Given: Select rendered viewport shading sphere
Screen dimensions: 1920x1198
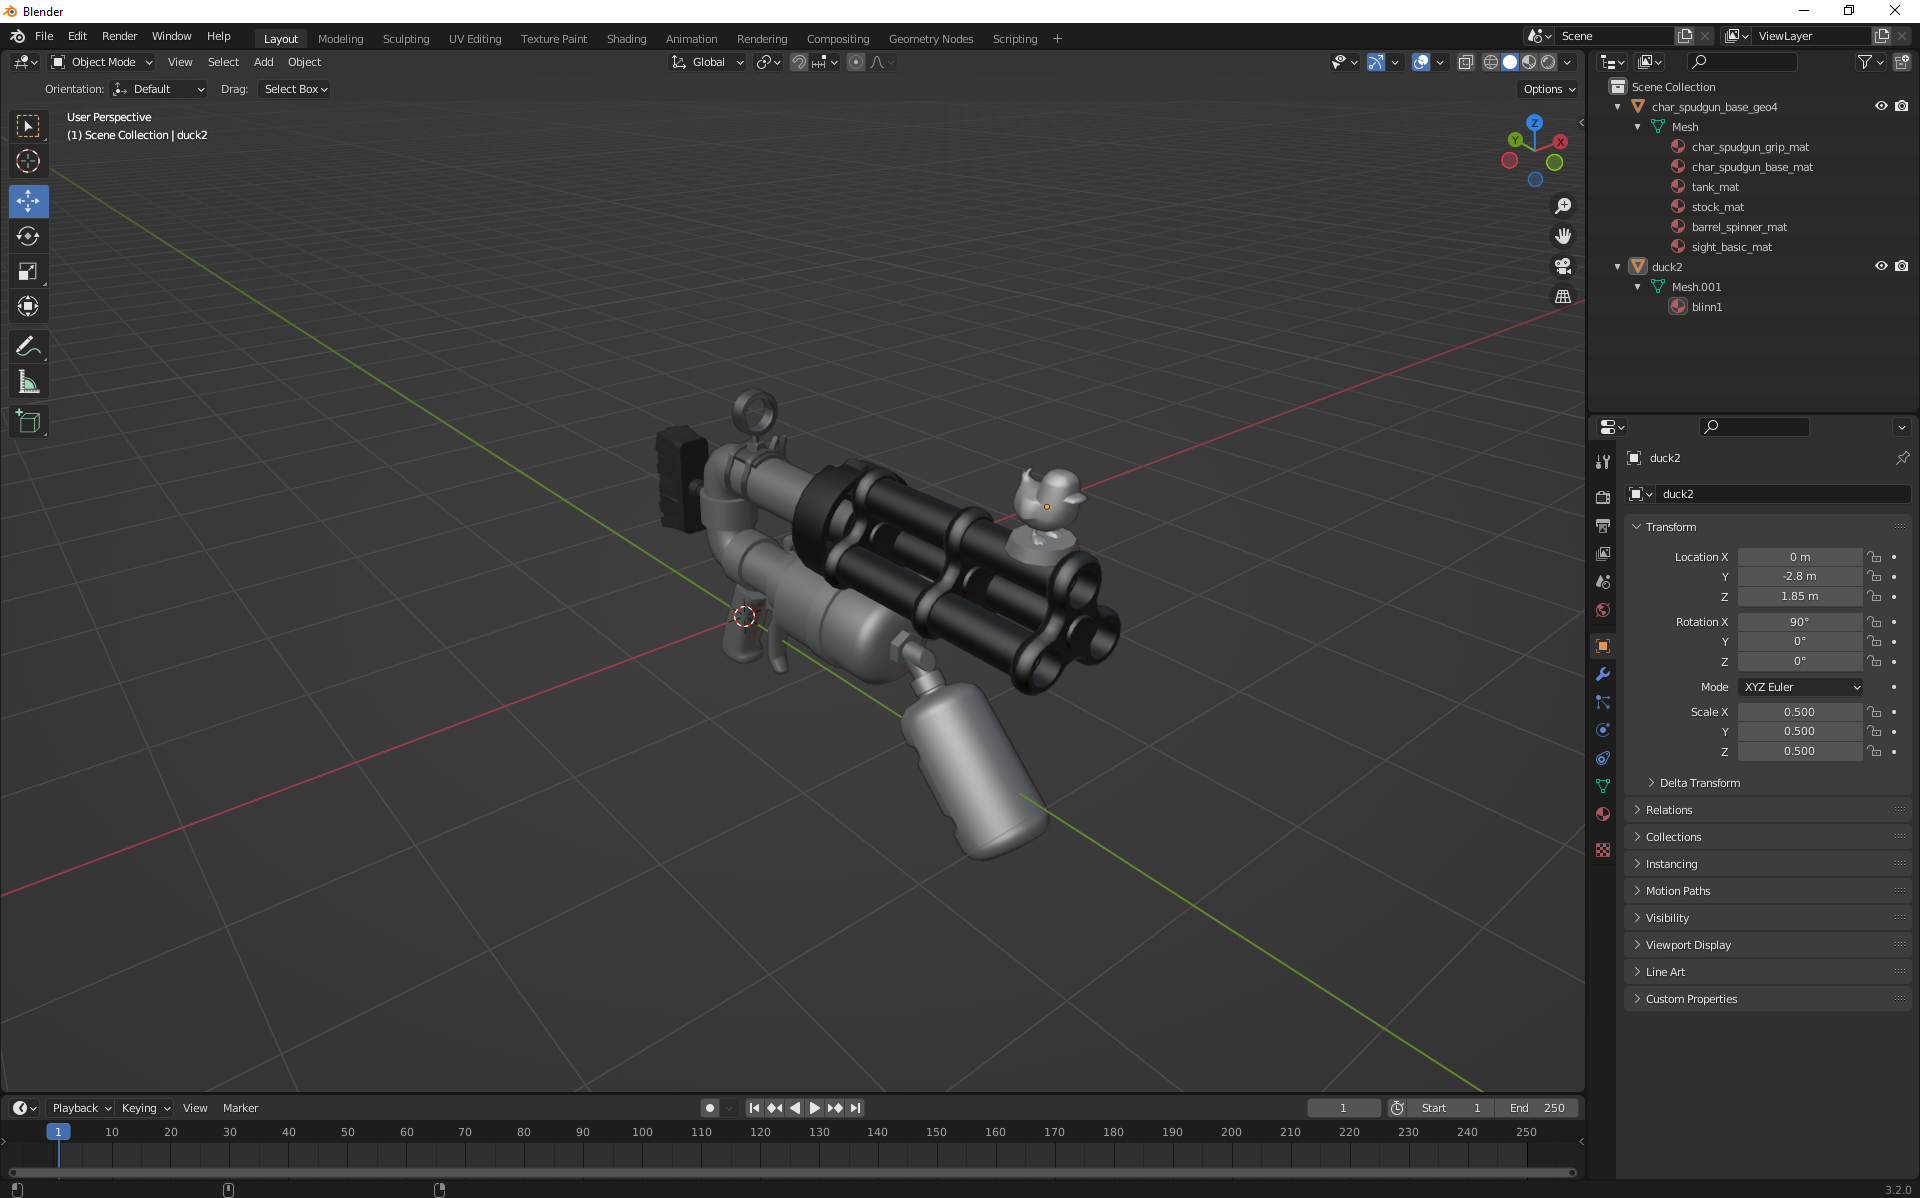Looking at the screenshot, I should (x=1548, y=62).
